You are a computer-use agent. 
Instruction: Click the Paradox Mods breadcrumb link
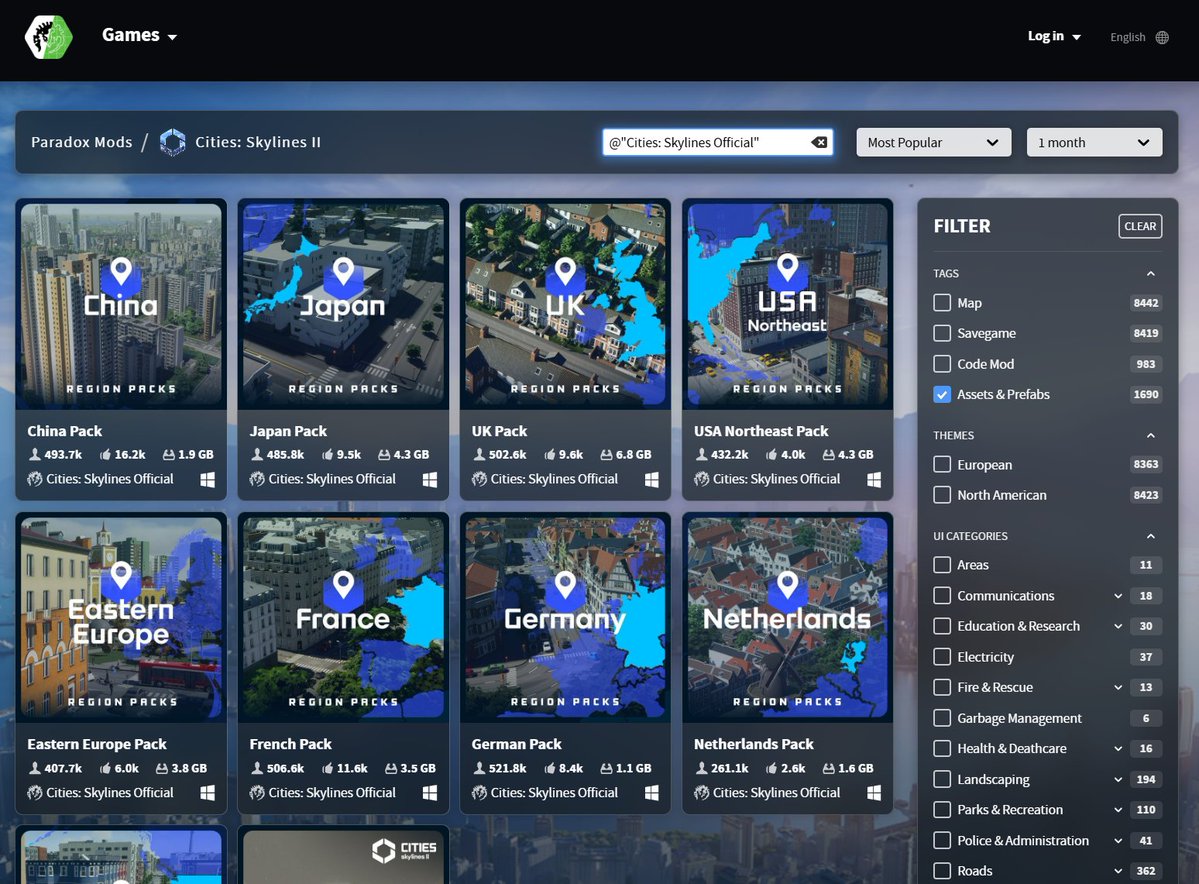click(82, 142)
